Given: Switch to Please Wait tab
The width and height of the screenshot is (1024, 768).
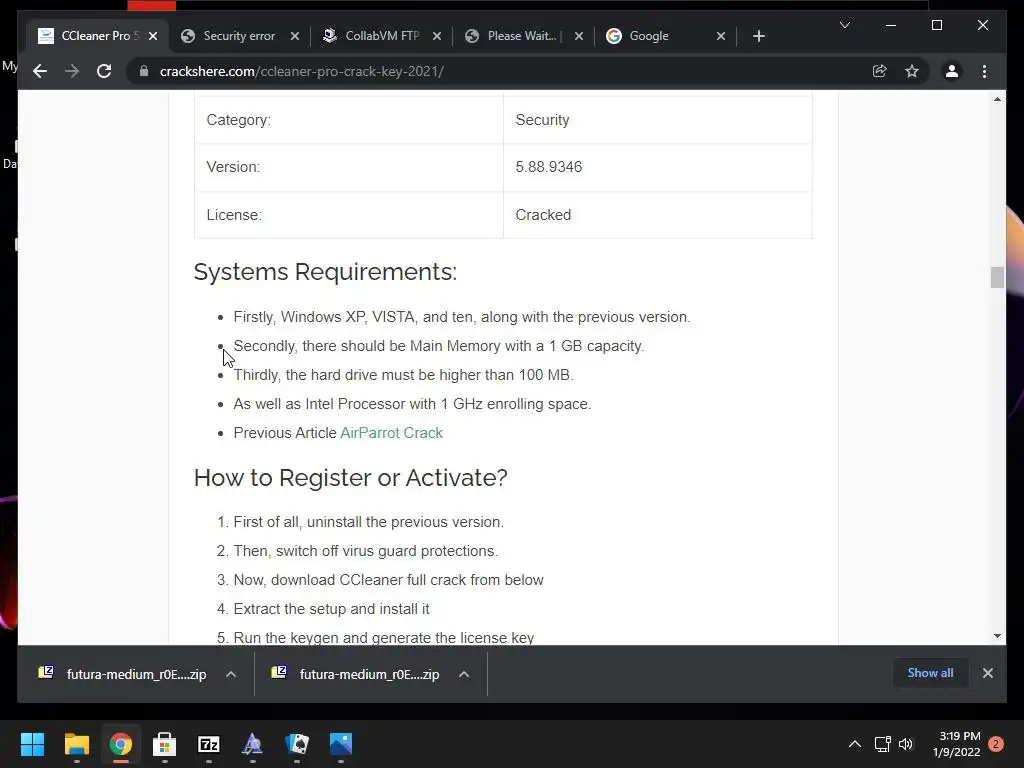Looking at the screenshot, I should (521, 36).
